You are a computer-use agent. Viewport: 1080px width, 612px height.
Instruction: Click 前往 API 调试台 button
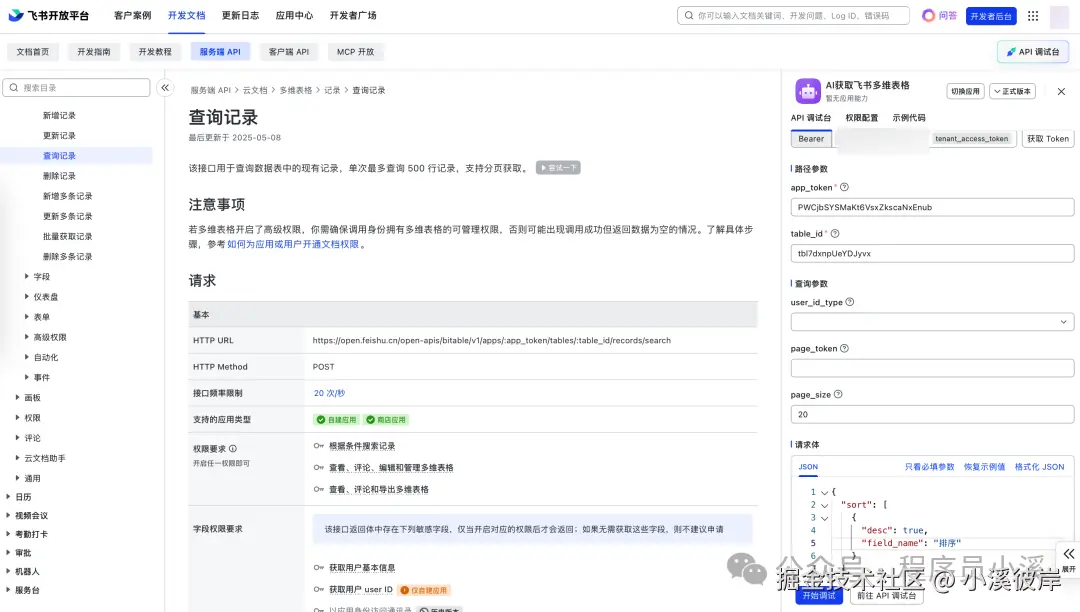point(886,595)
